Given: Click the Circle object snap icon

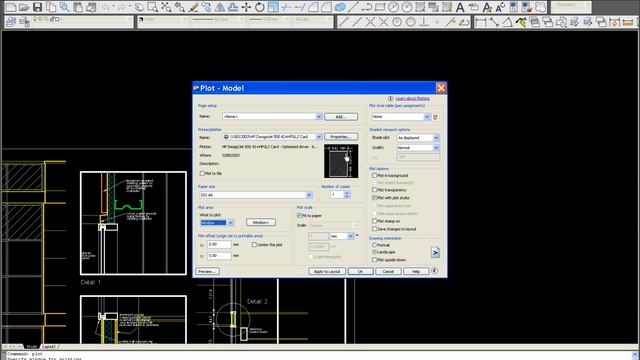Looking at the screenshot, I should [x=397, y=22].
